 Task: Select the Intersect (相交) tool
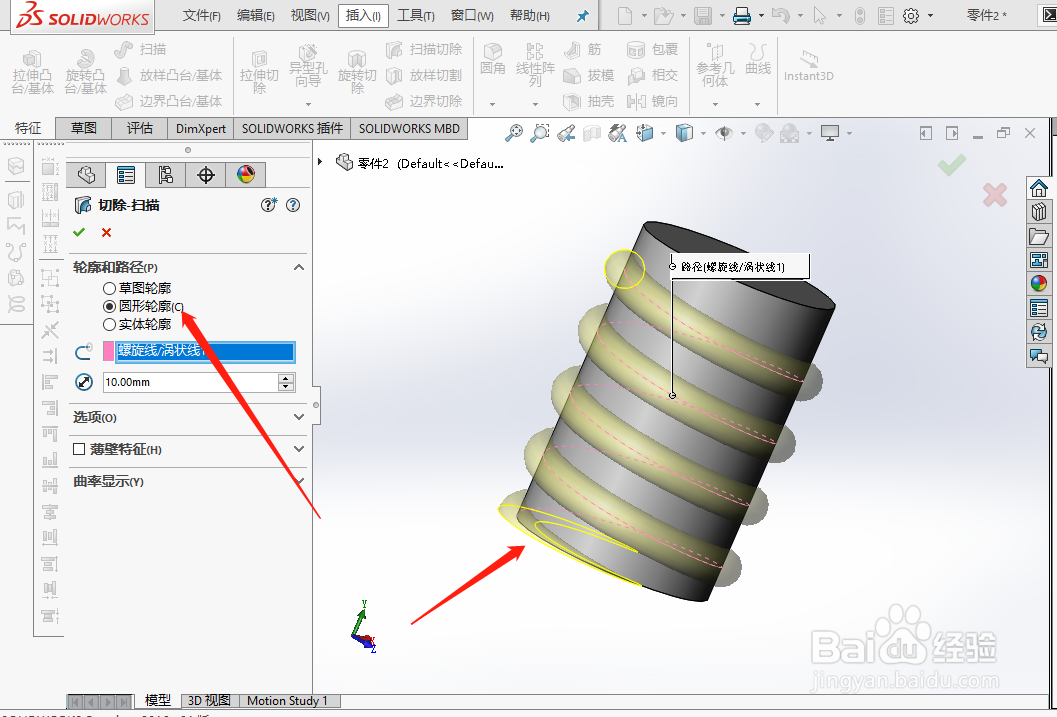pos(653,75)
